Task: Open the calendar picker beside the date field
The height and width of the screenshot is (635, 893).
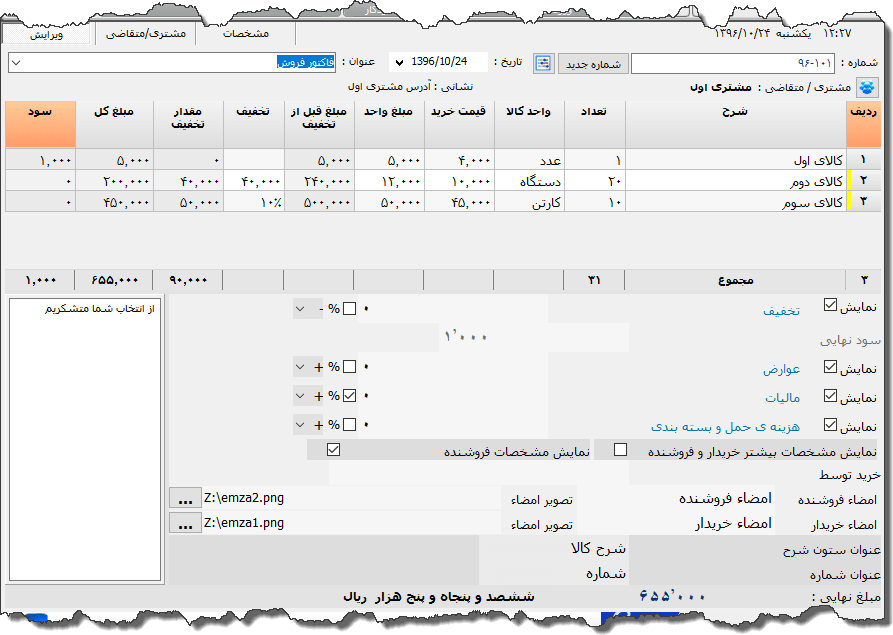Action: pos(543,61)
